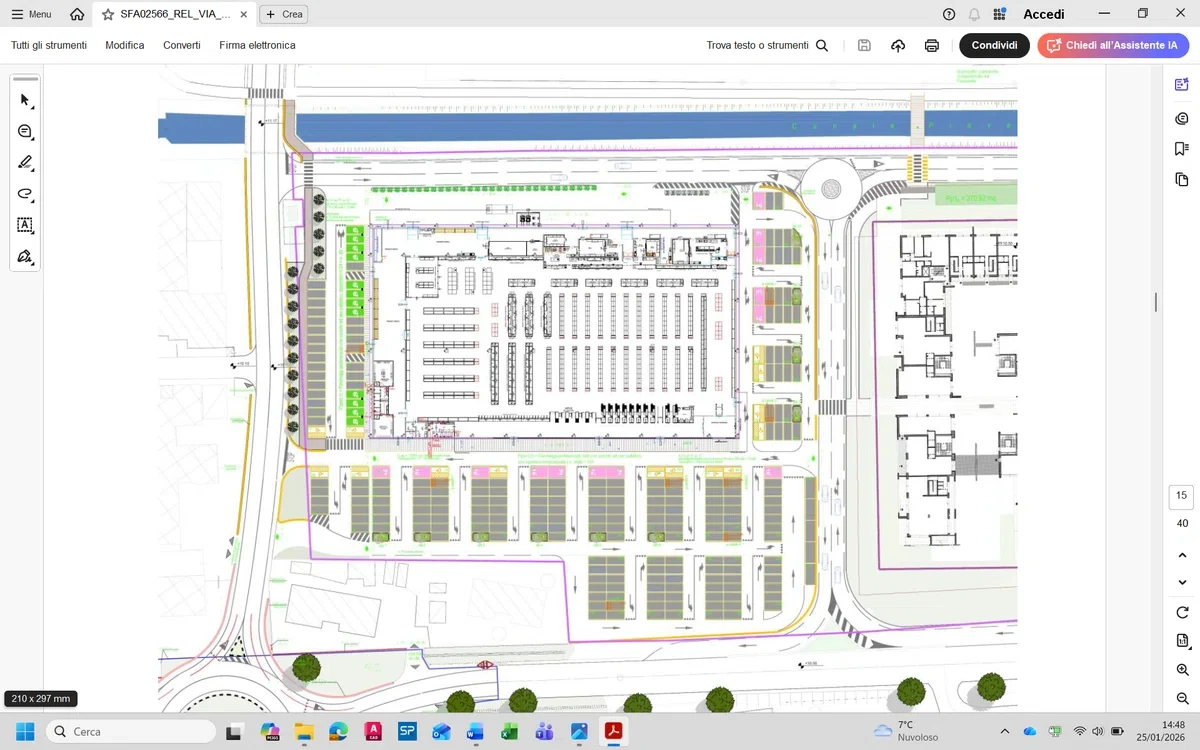Screen dimensions: 1200x750
Task: Open the fill and sign pen tool
Action: click(x=26, y=257)
